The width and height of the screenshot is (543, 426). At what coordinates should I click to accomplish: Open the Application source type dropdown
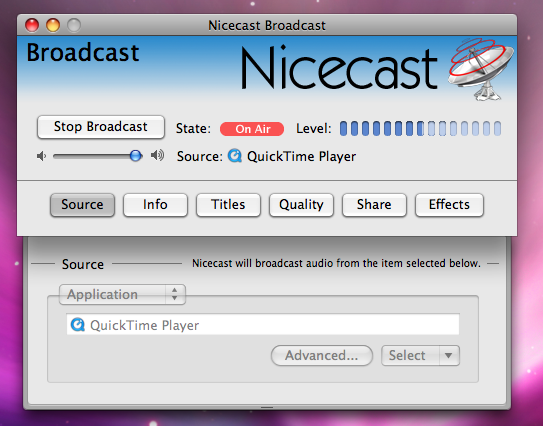[x=122, y=295]
